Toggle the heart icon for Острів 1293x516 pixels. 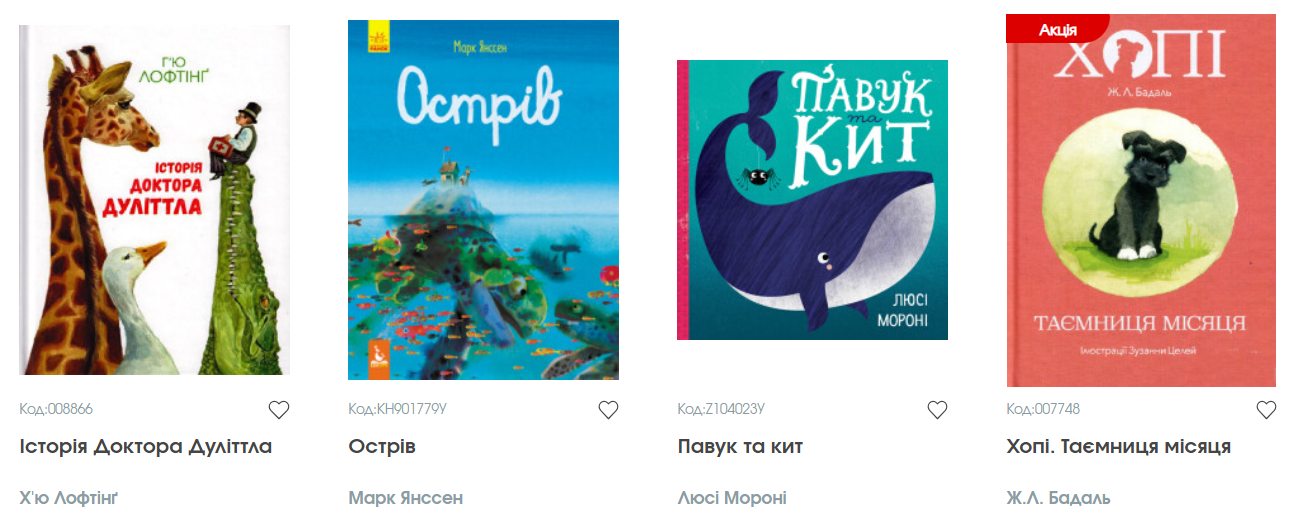pos(608,409)
